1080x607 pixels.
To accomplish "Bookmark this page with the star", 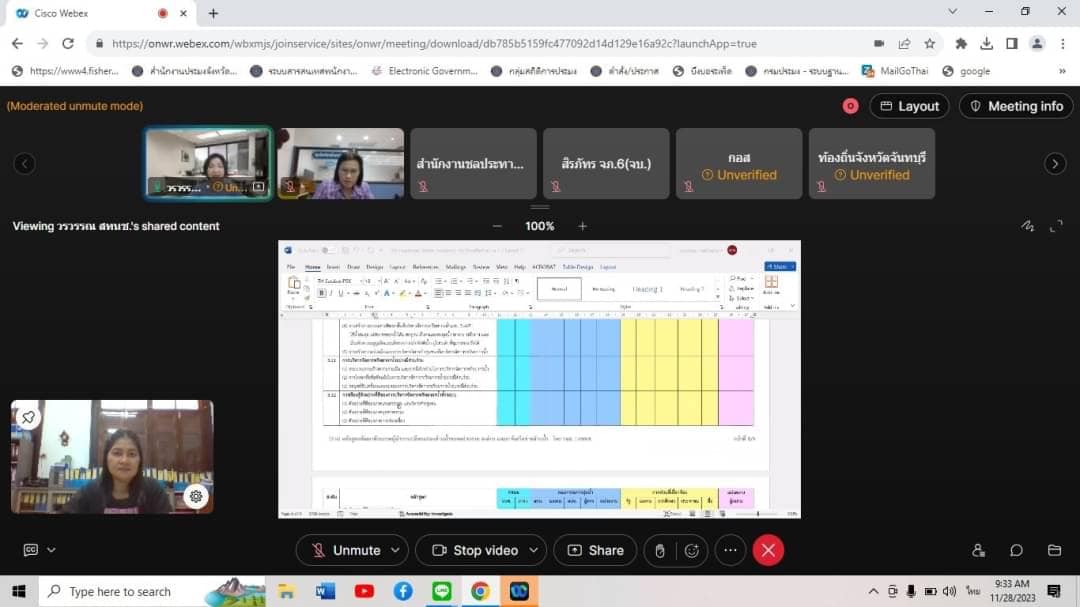I will click(x=930, y=43).
